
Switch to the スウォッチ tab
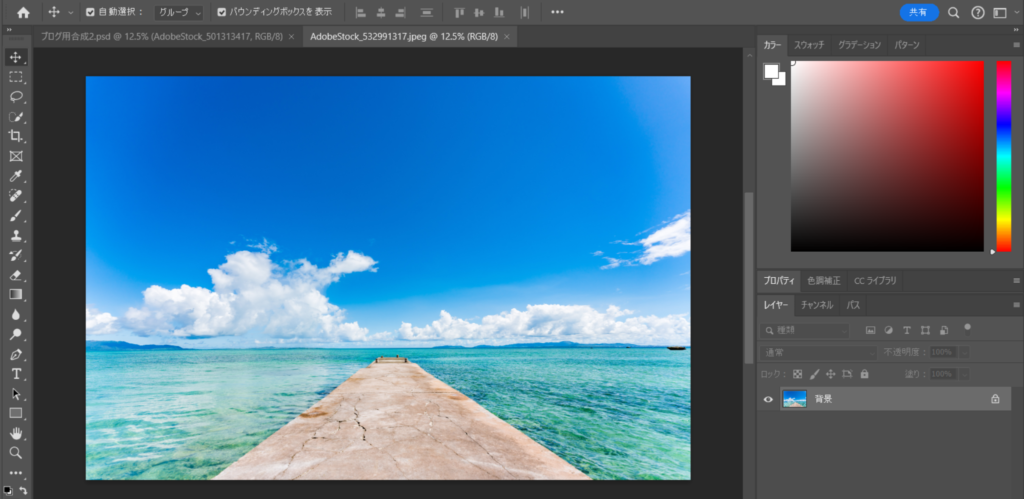pos(809,45)
